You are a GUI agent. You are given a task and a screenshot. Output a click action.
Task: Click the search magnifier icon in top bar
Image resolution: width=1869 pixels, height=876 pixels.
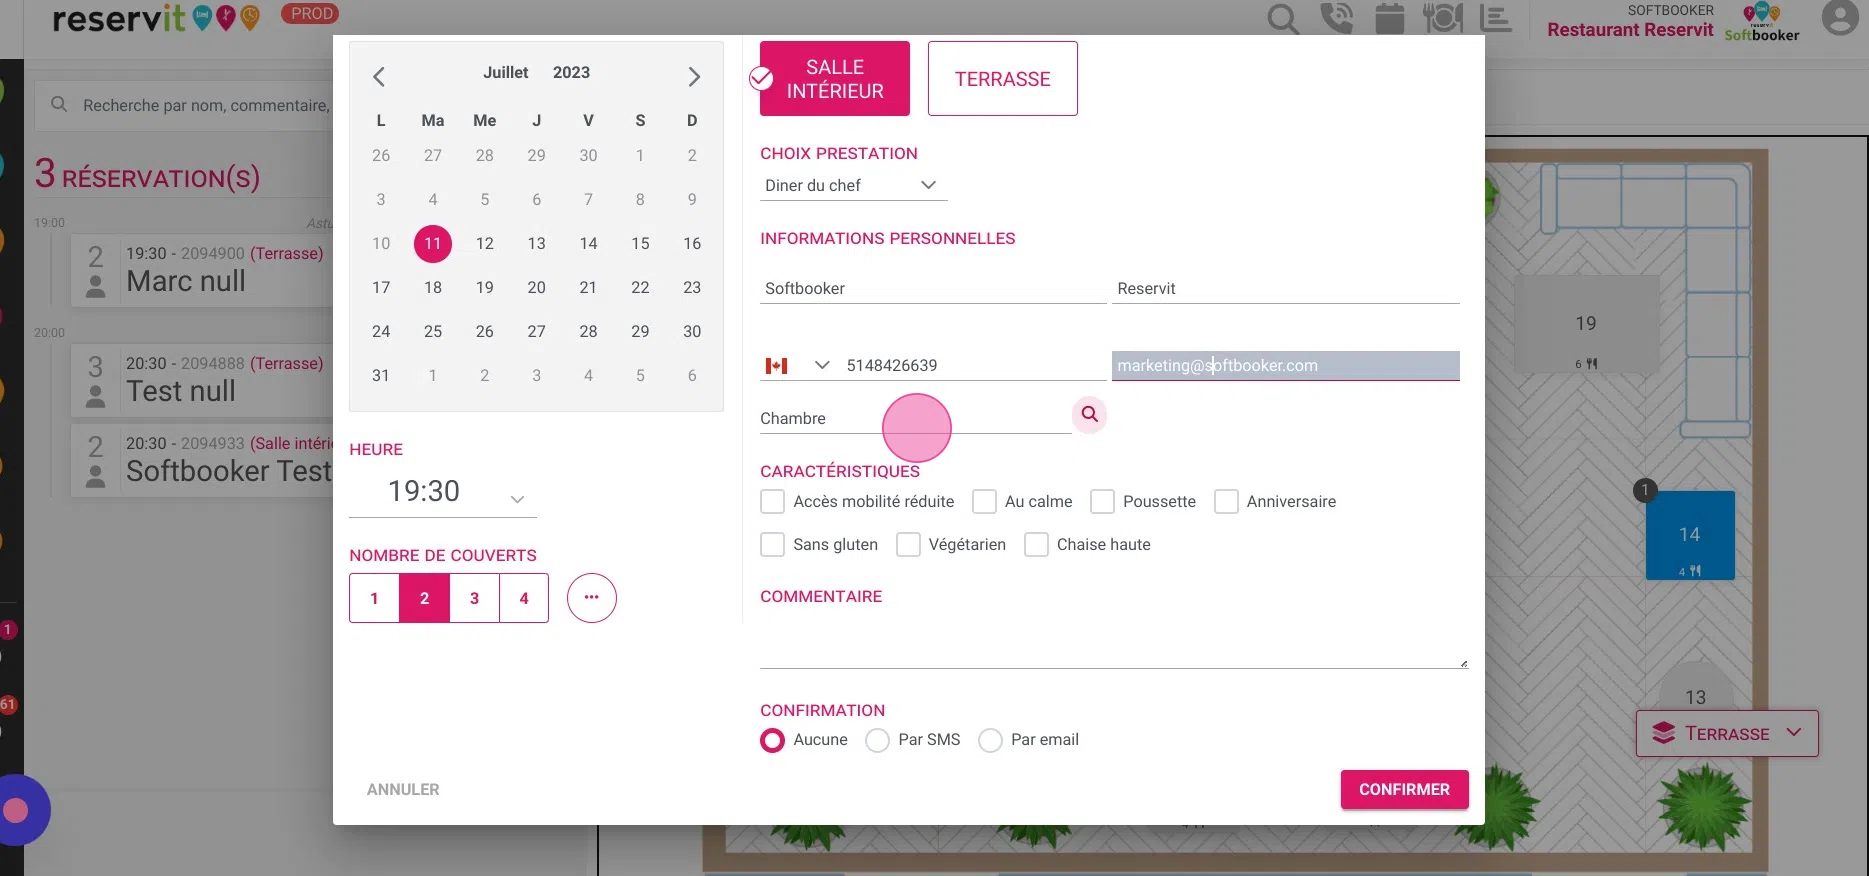(1283, 19)
